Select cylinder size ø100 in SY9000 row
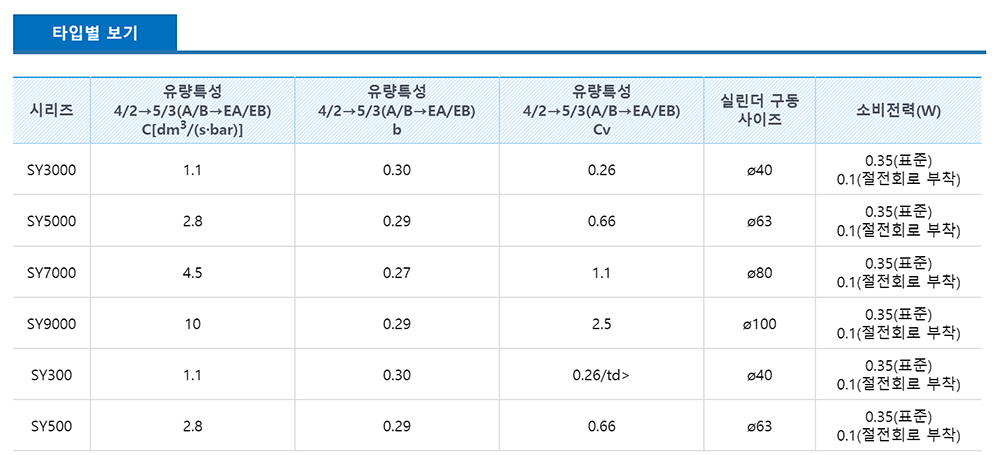The height and width of the screenshot is (455, 1000). click(760, 324)
